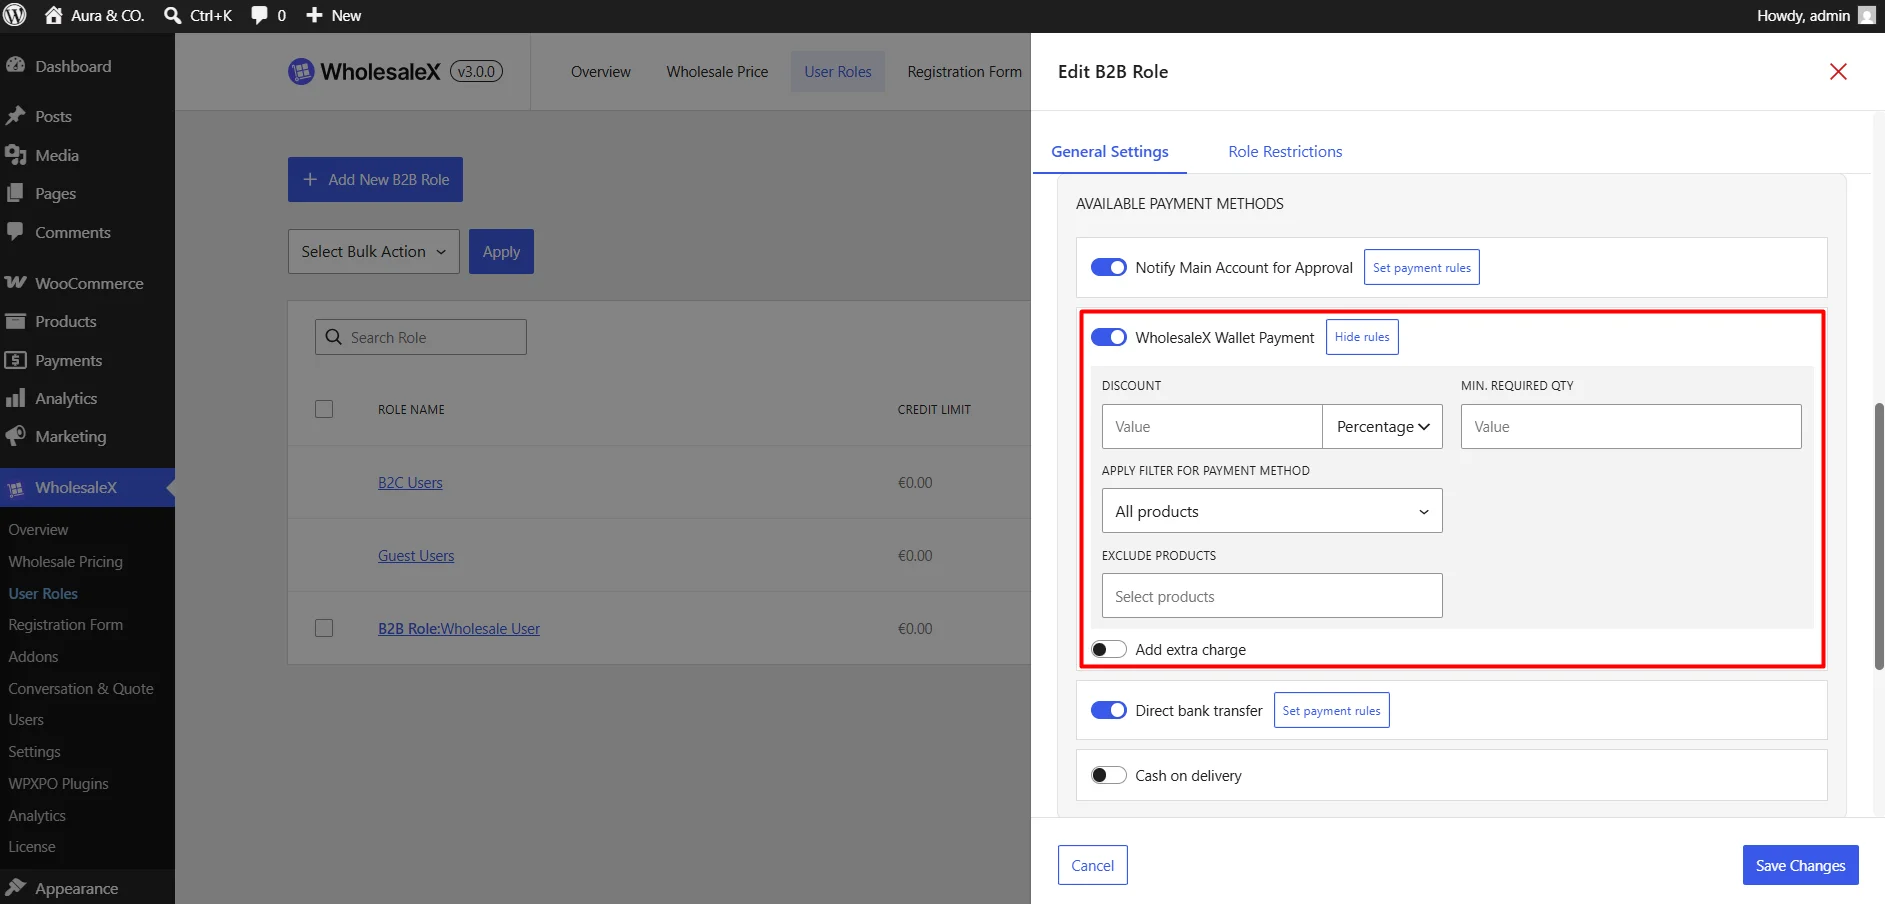Open the Overview tab in WholesaleX header

pos(601,72)
